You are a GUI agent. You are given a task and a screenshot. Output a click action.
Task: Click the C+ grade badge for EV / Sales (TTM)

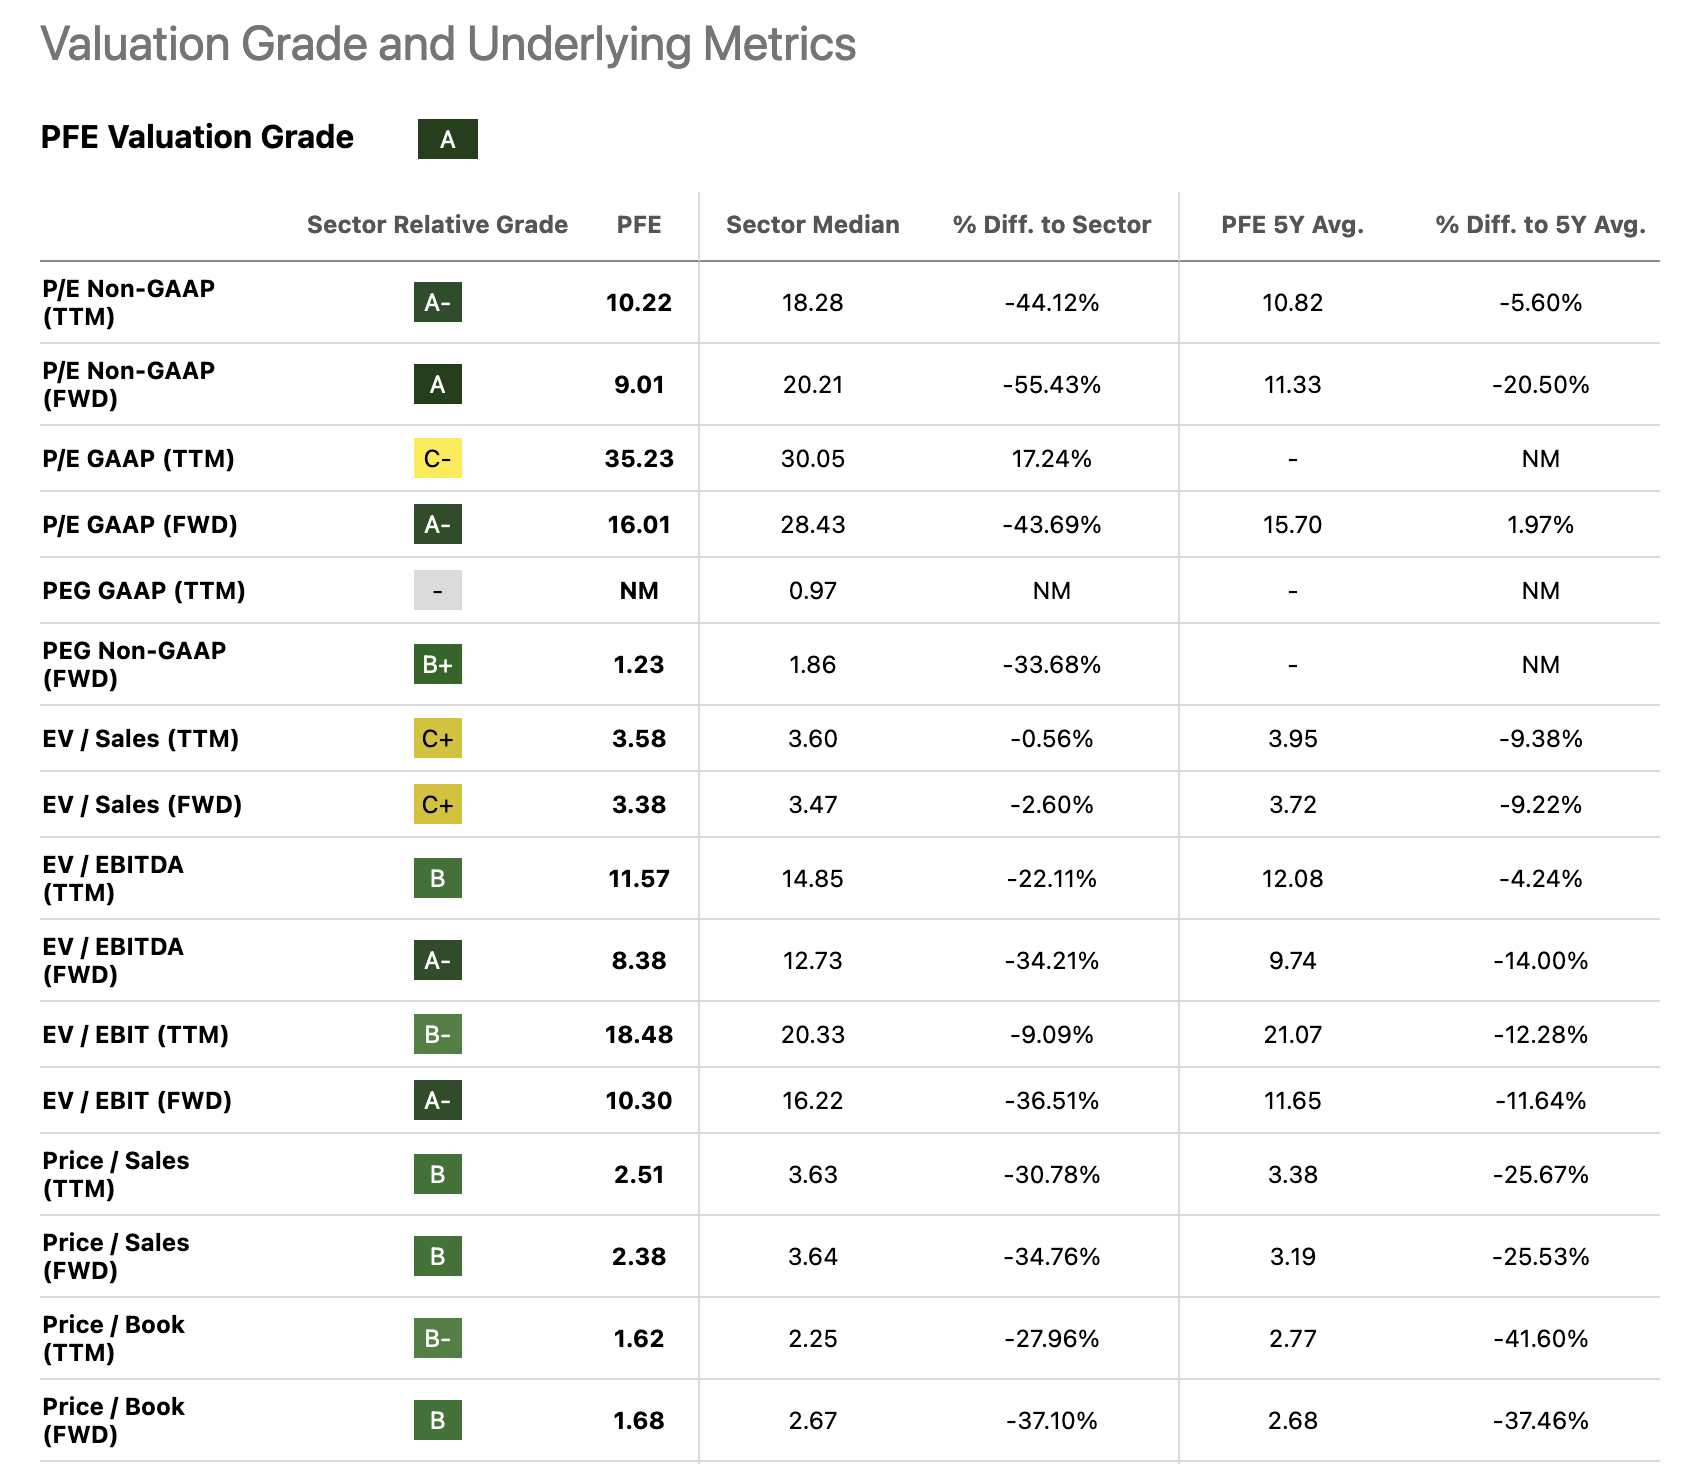[x=437, y=739]
